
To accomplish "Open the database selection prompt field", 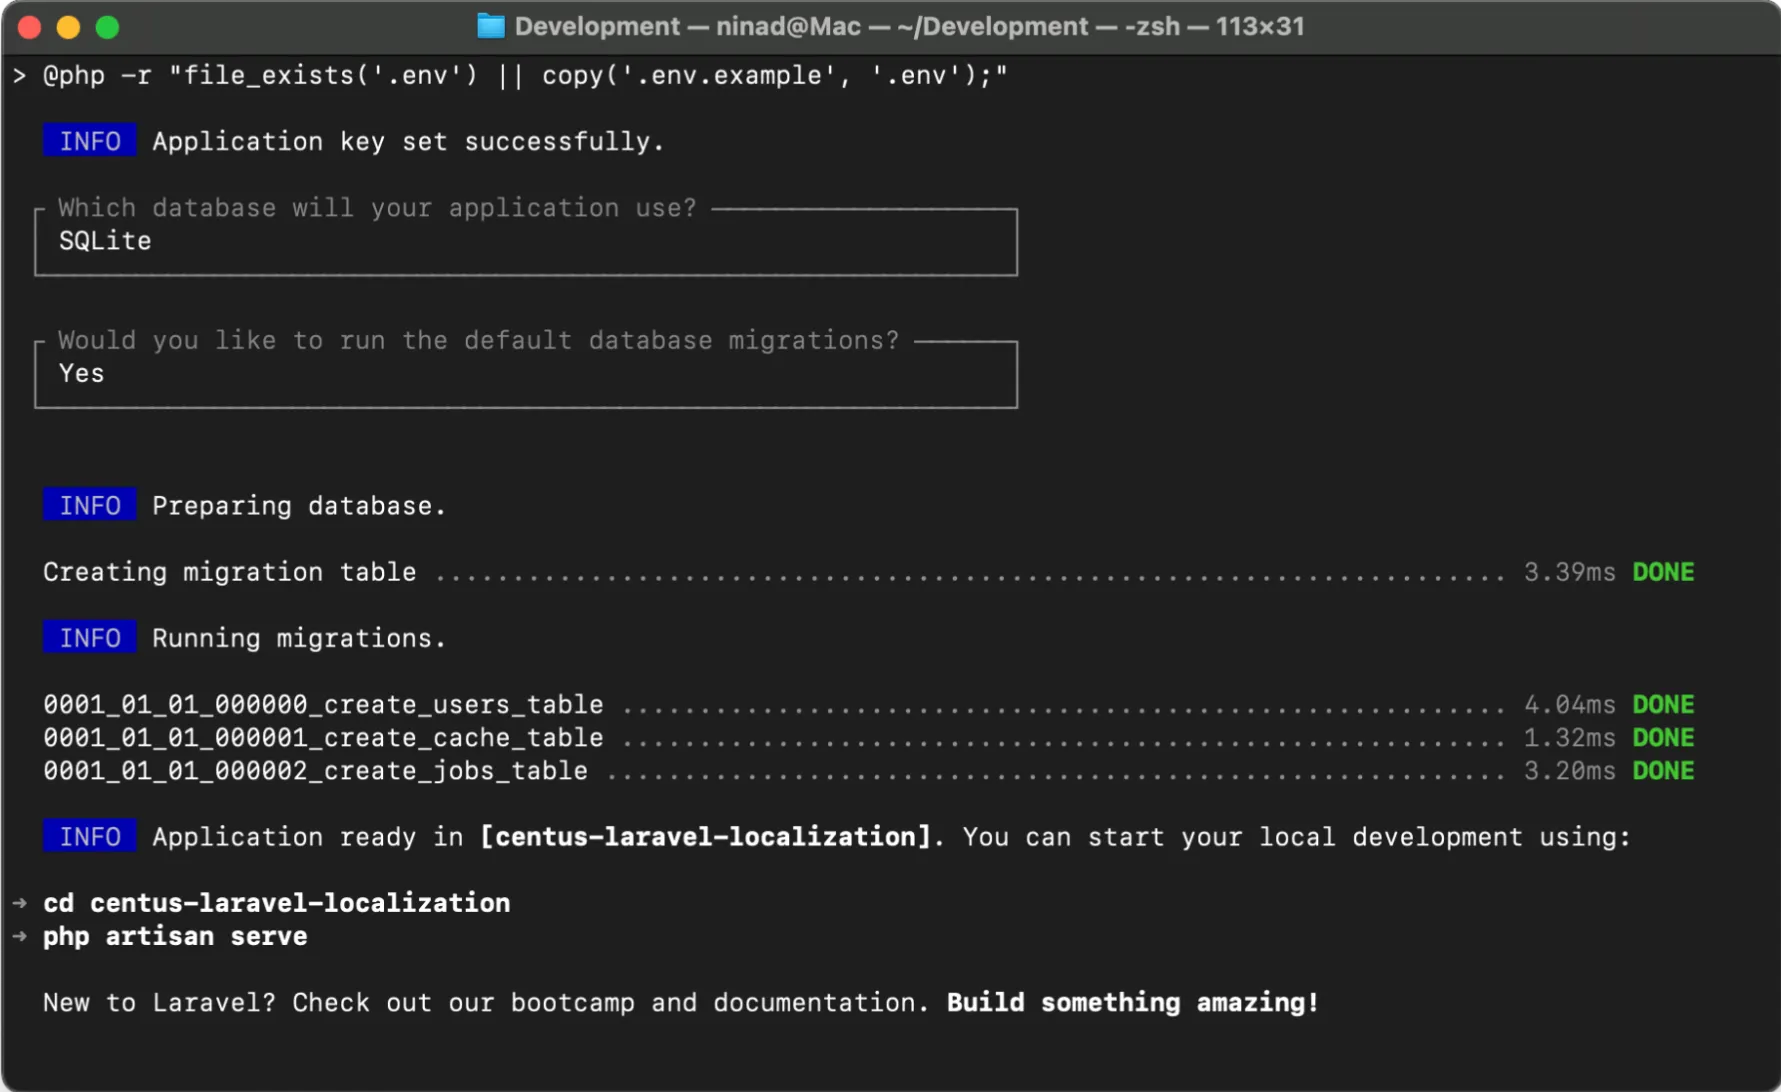I will pyautogui.click(x=525, y=240).
